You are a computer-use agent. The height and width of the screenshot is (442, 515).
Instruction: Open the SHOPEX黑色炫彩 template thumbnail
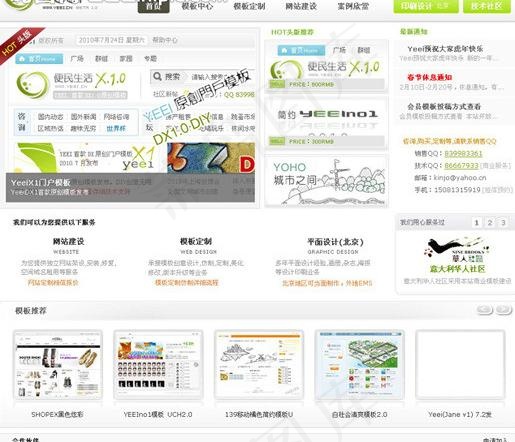click(58, 365)
